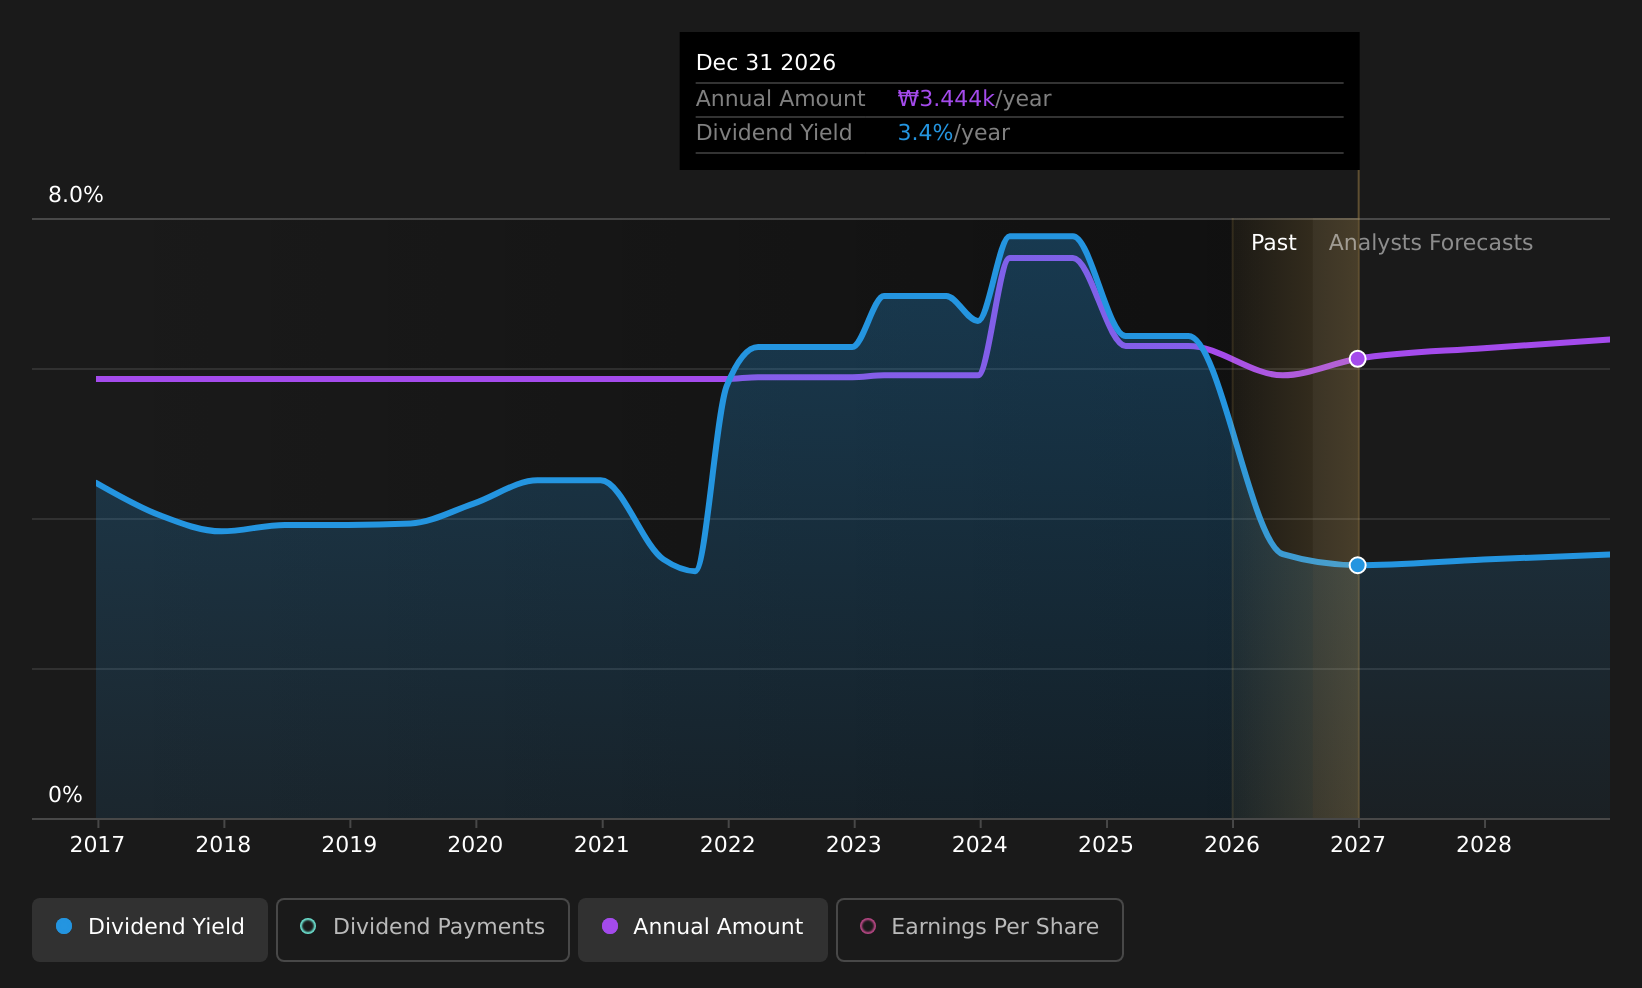The height and width of the screenshot is (988, 1642).
Task: Click the Annual Amount tooltip row label
Action: click(780, 99)
